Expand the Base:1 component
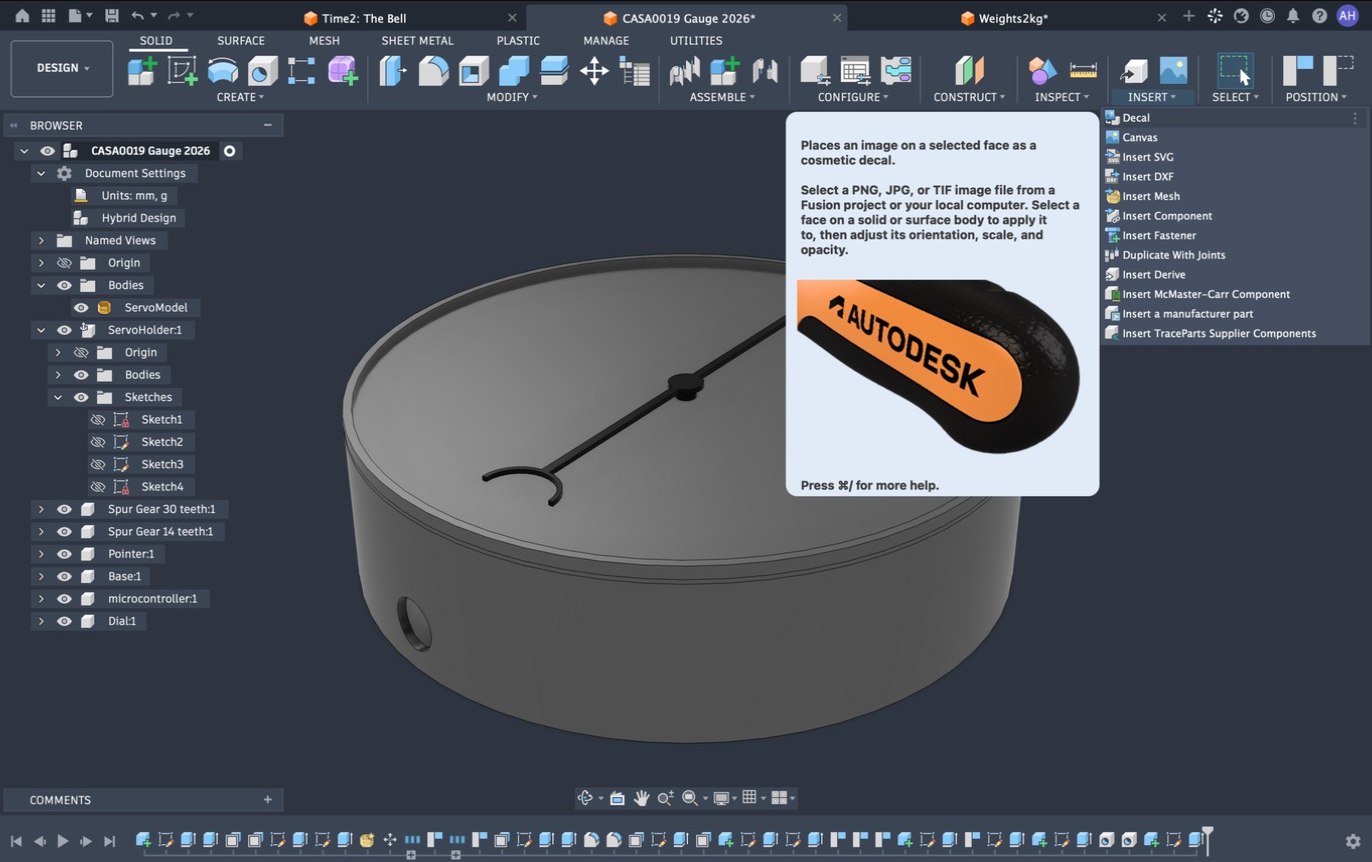This screenshot has height=862, width=1372. (x=41, y=576)
